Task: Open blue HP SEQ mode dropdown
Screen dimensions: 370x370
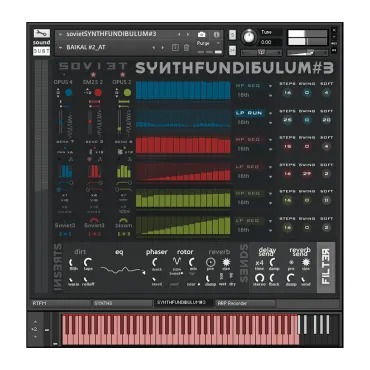Action: point(270,86)
